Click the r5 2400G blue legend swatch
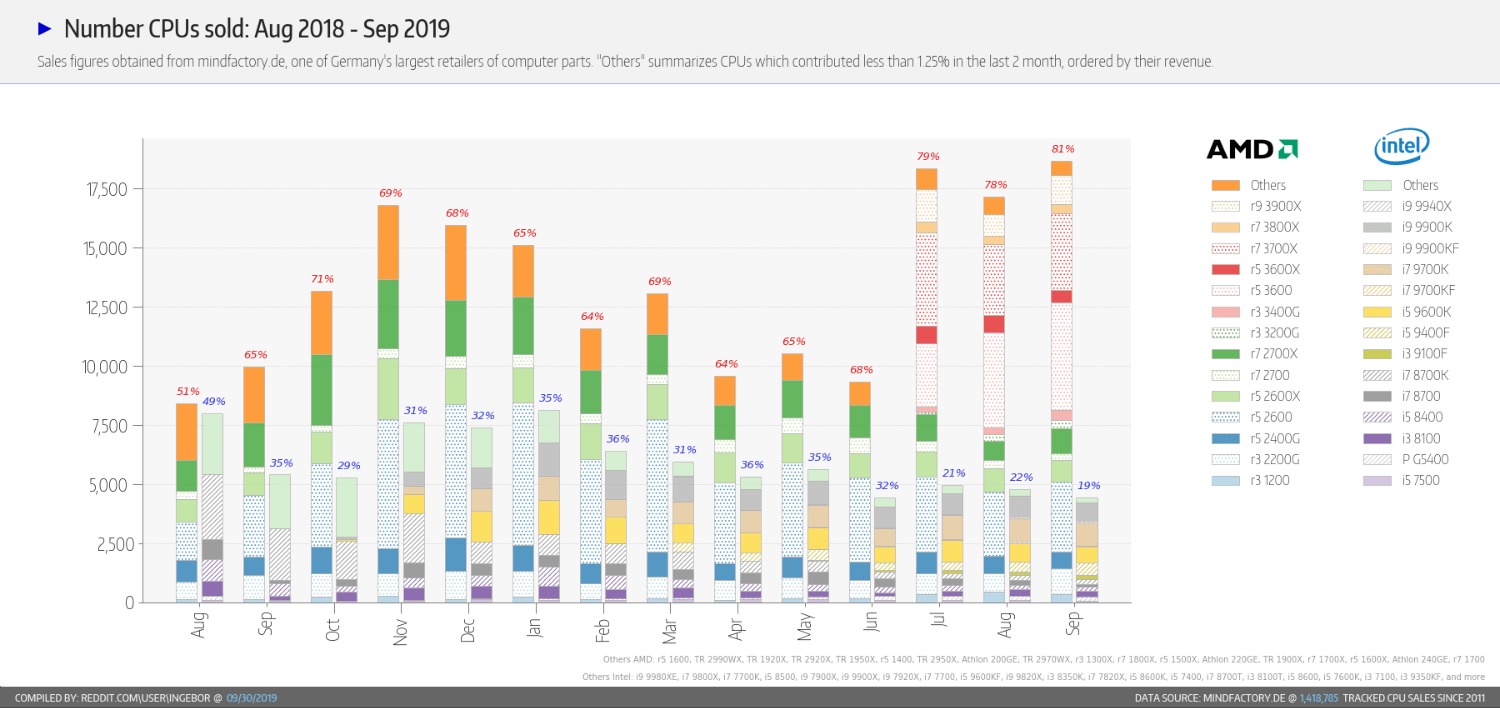This screenshot has height=708, width=1500. [x=1225, y=437]
